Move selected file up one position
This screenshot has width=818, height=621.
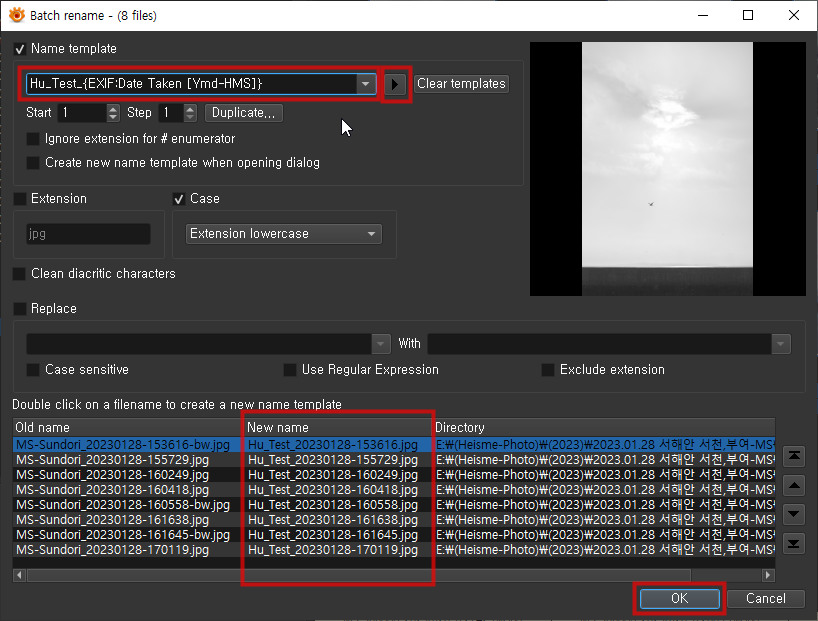coord(792,485)
